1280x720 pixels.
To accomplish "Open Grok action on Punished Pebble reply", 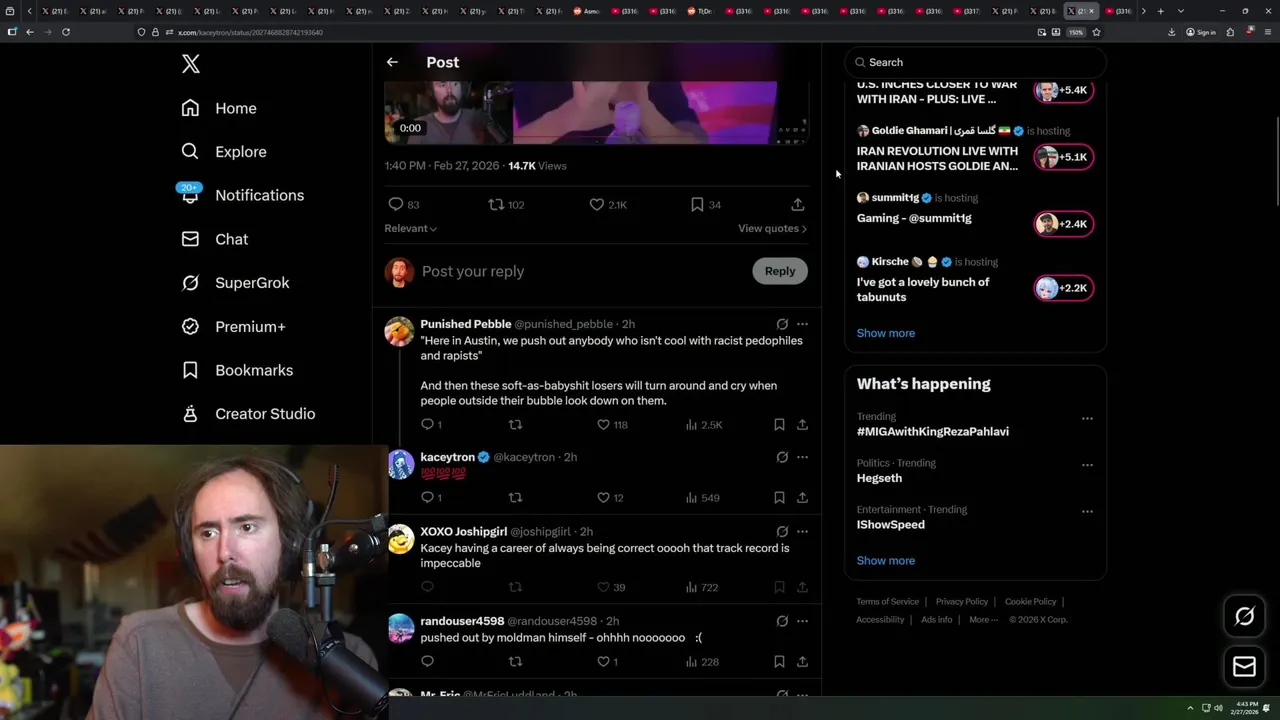I will click(782, 324).
